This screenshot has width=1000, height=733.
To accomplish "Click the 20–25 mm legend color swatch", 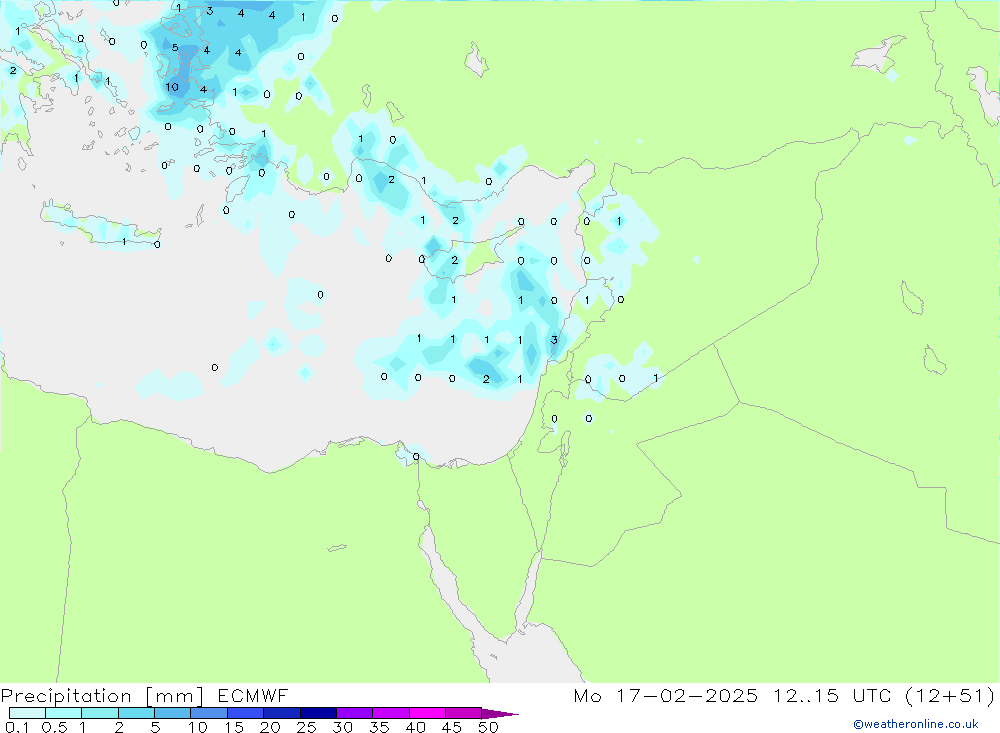I will tap(282, 713).
